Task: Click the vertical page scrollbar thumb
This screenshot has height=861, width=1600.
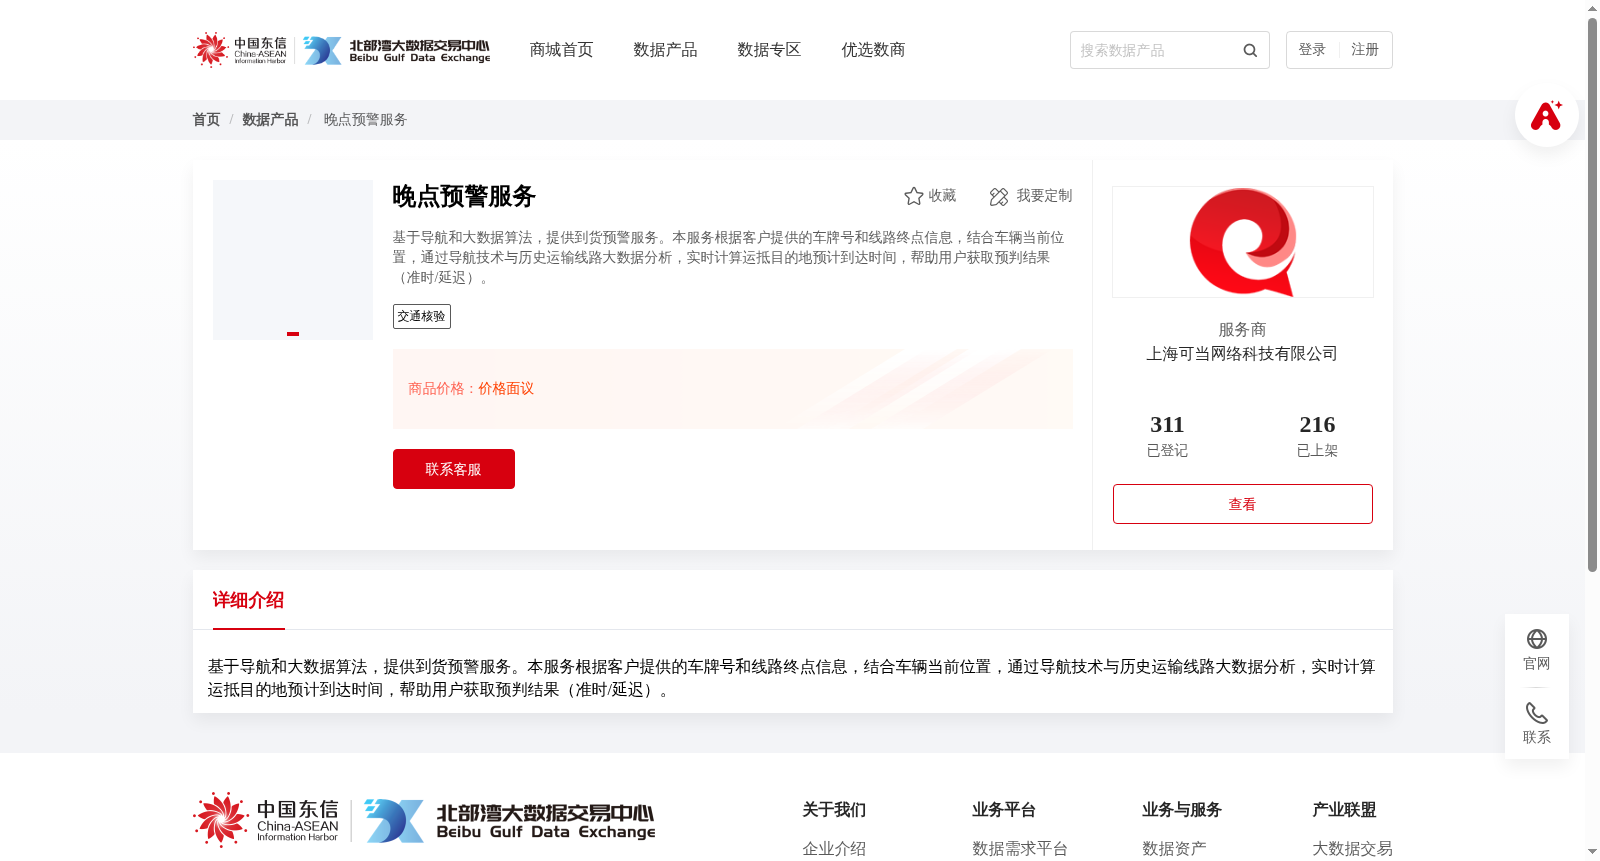Action: pyautogui.click(x=1592, y=295)
